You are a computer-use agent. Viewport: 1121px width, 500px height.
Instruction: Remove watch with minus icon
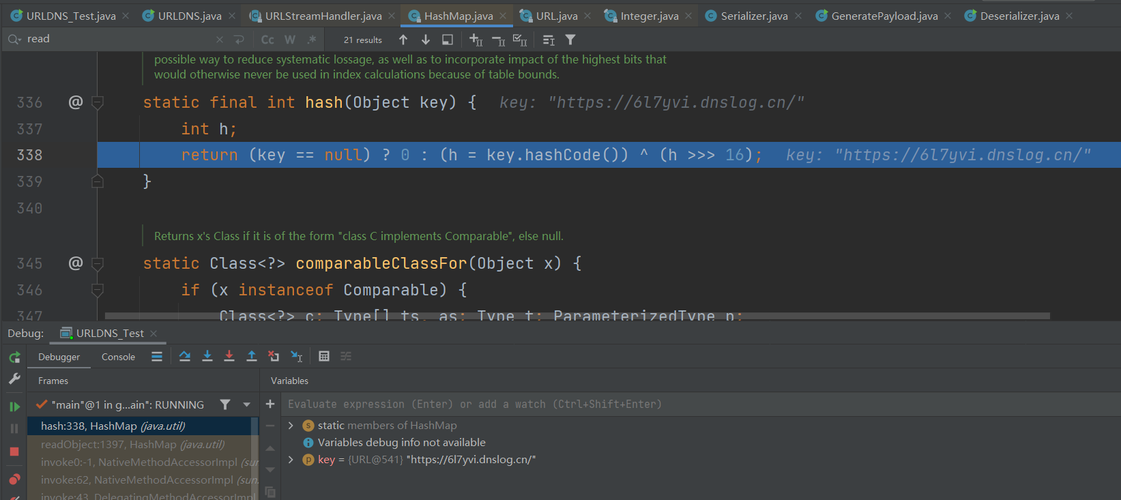270,426
